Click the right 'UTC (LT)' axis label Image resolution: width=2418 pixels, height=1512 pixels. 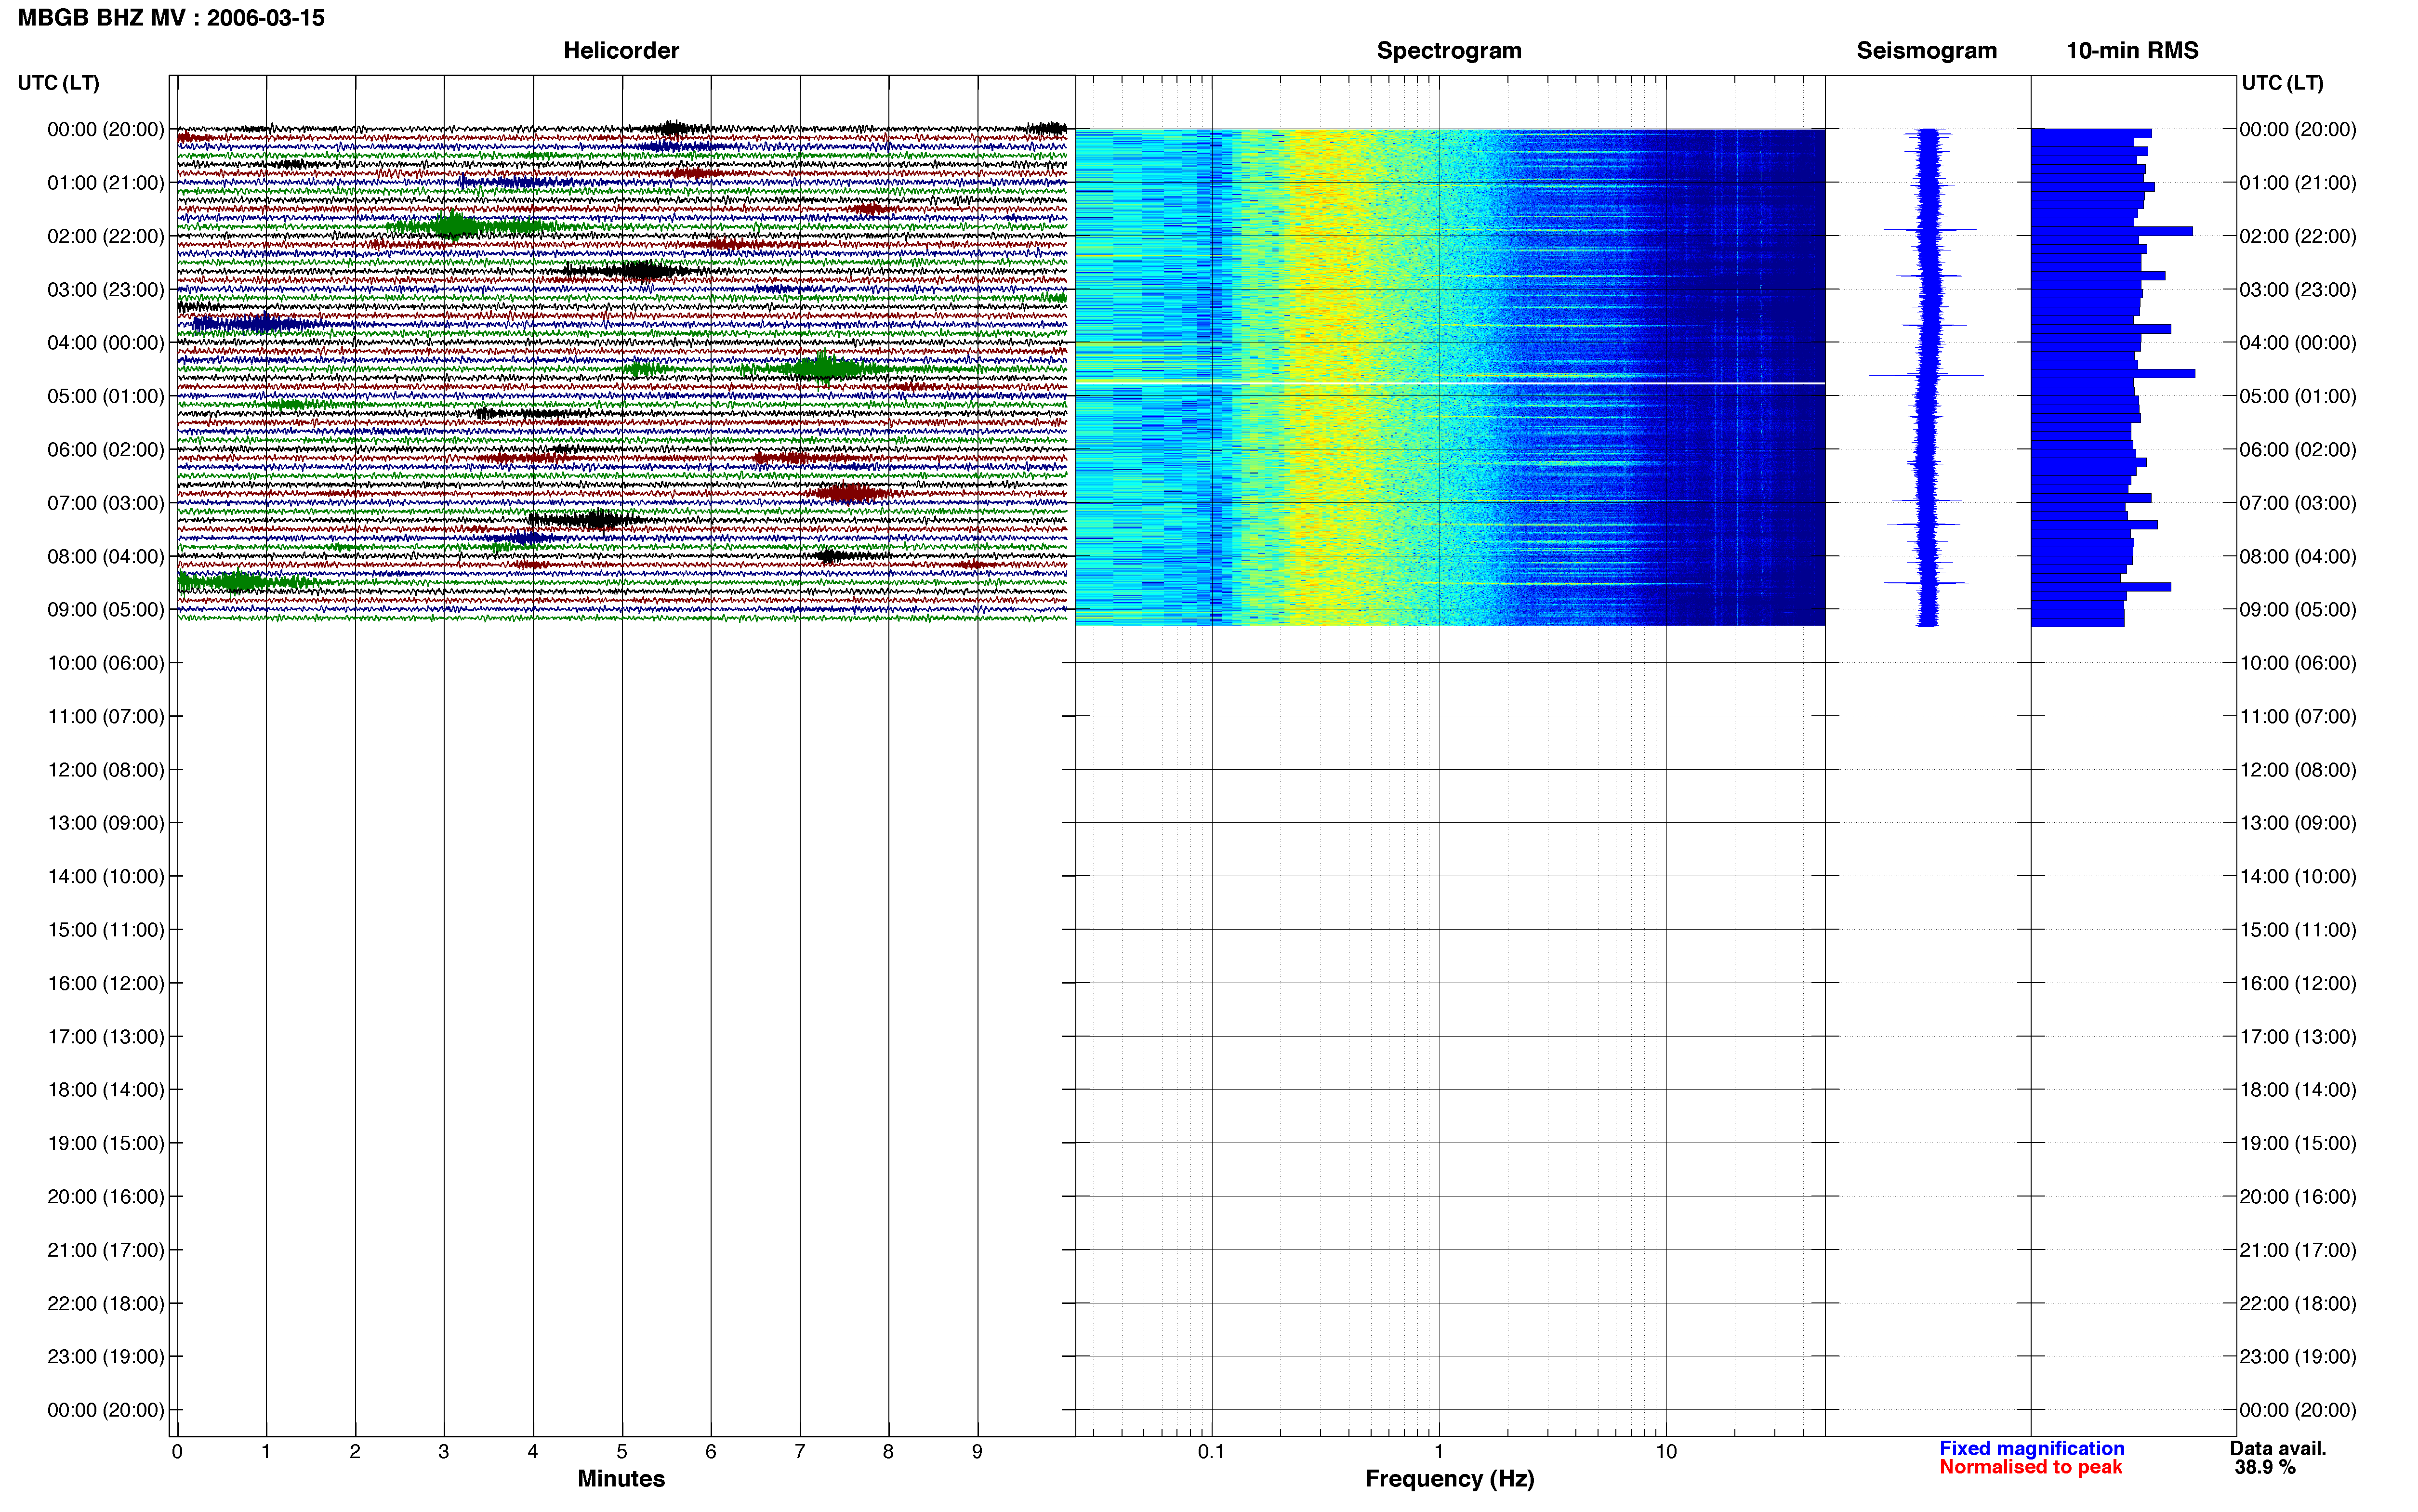(2282, 83)
